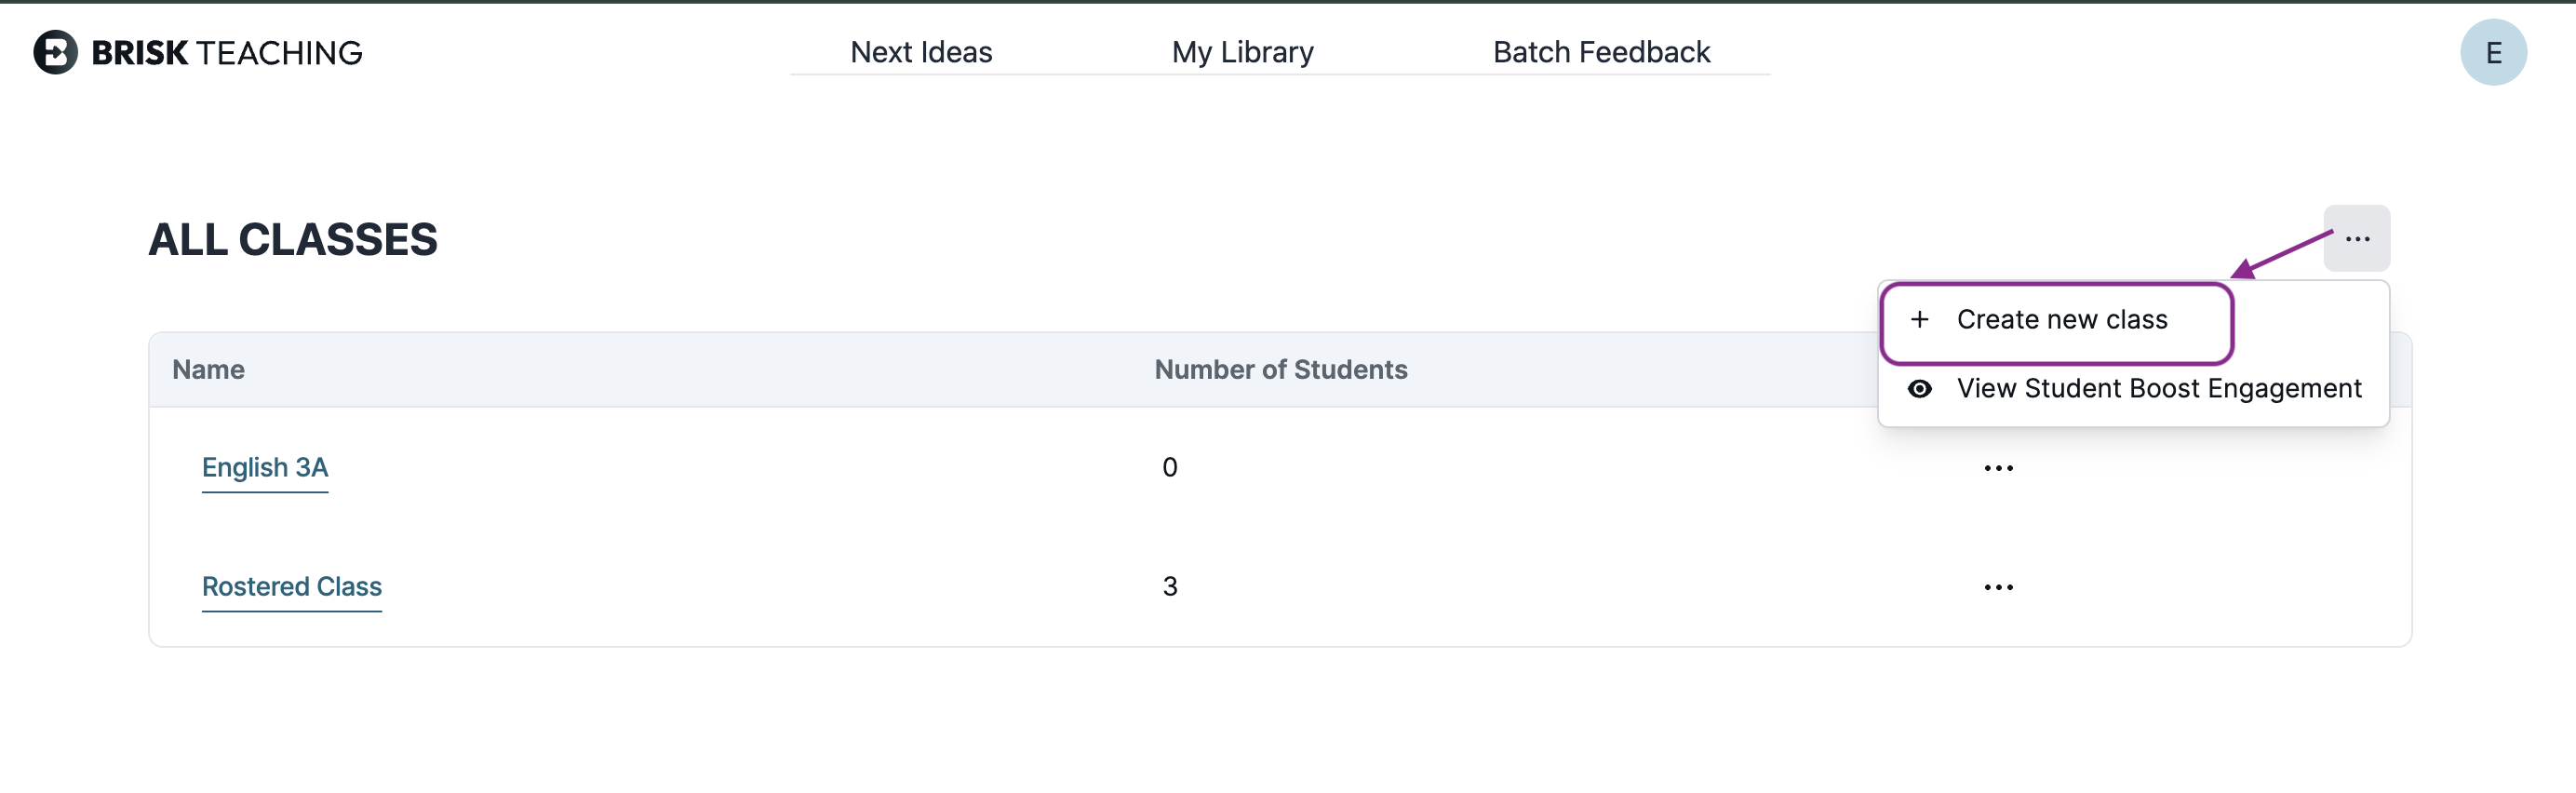Open the options menu for Rostered Class row
2576x793 pixels.
tap(1998, 587)
